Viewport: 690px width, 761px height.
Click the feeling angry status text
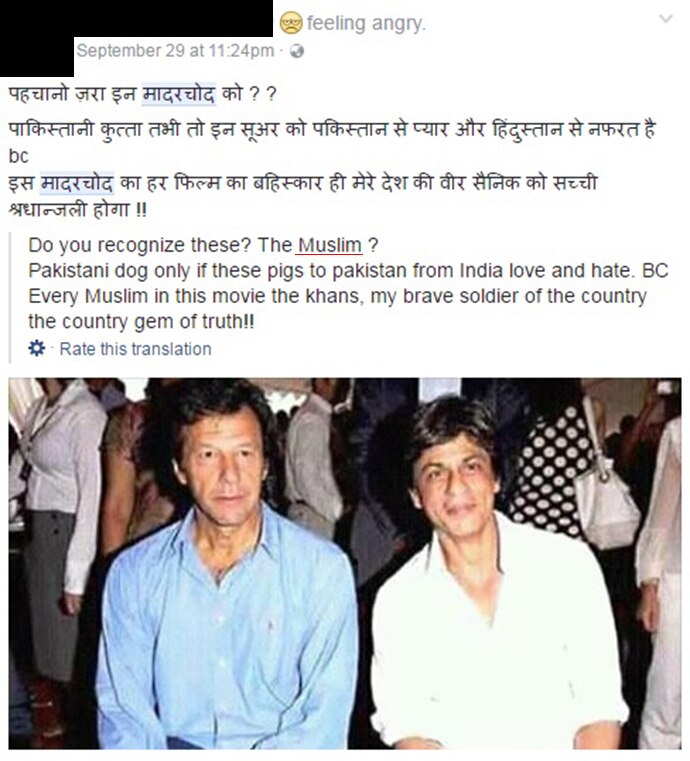click(365, 23)
